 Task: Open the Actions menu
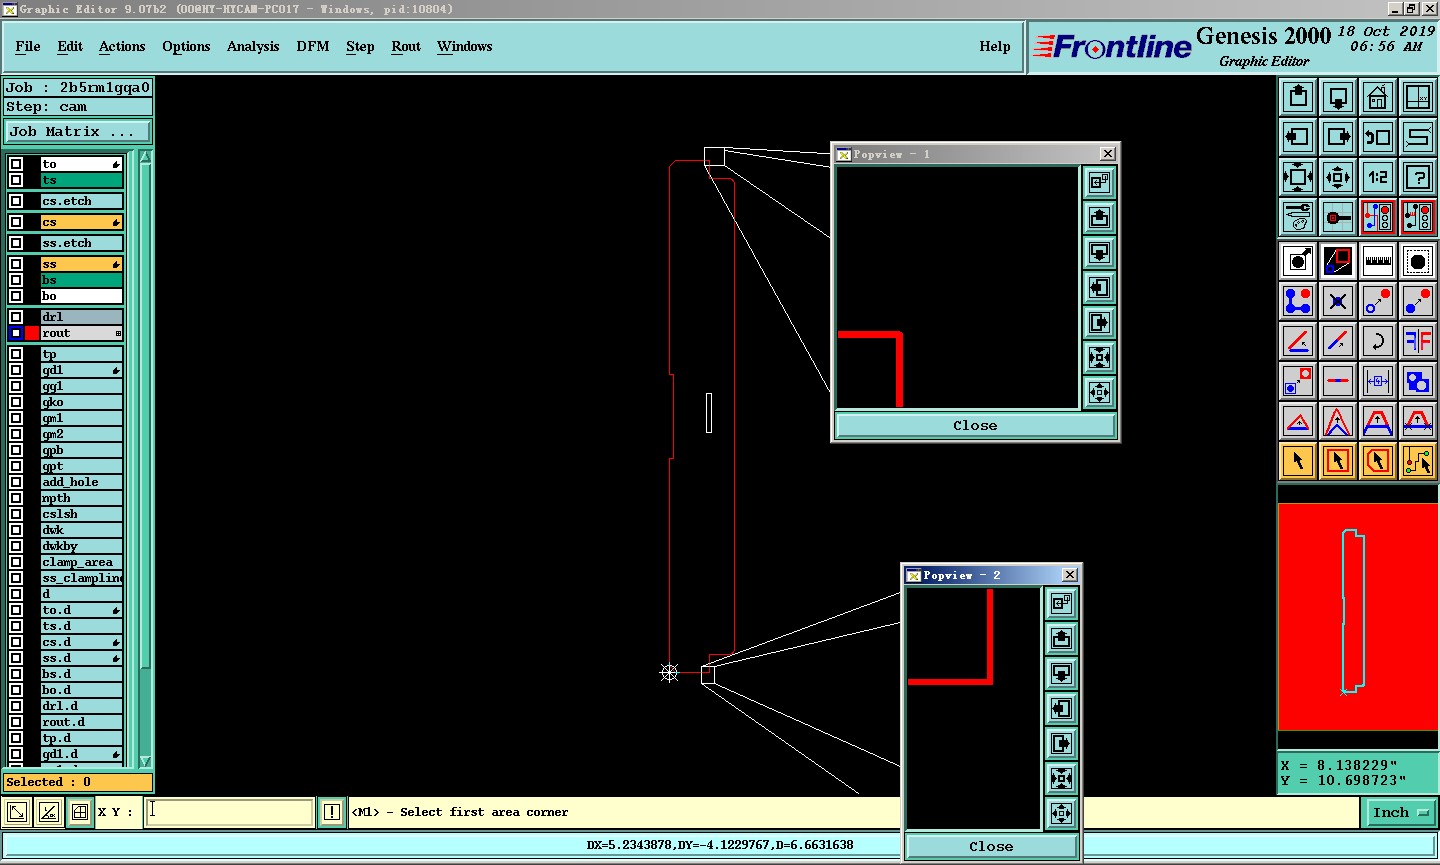[122, 46]
